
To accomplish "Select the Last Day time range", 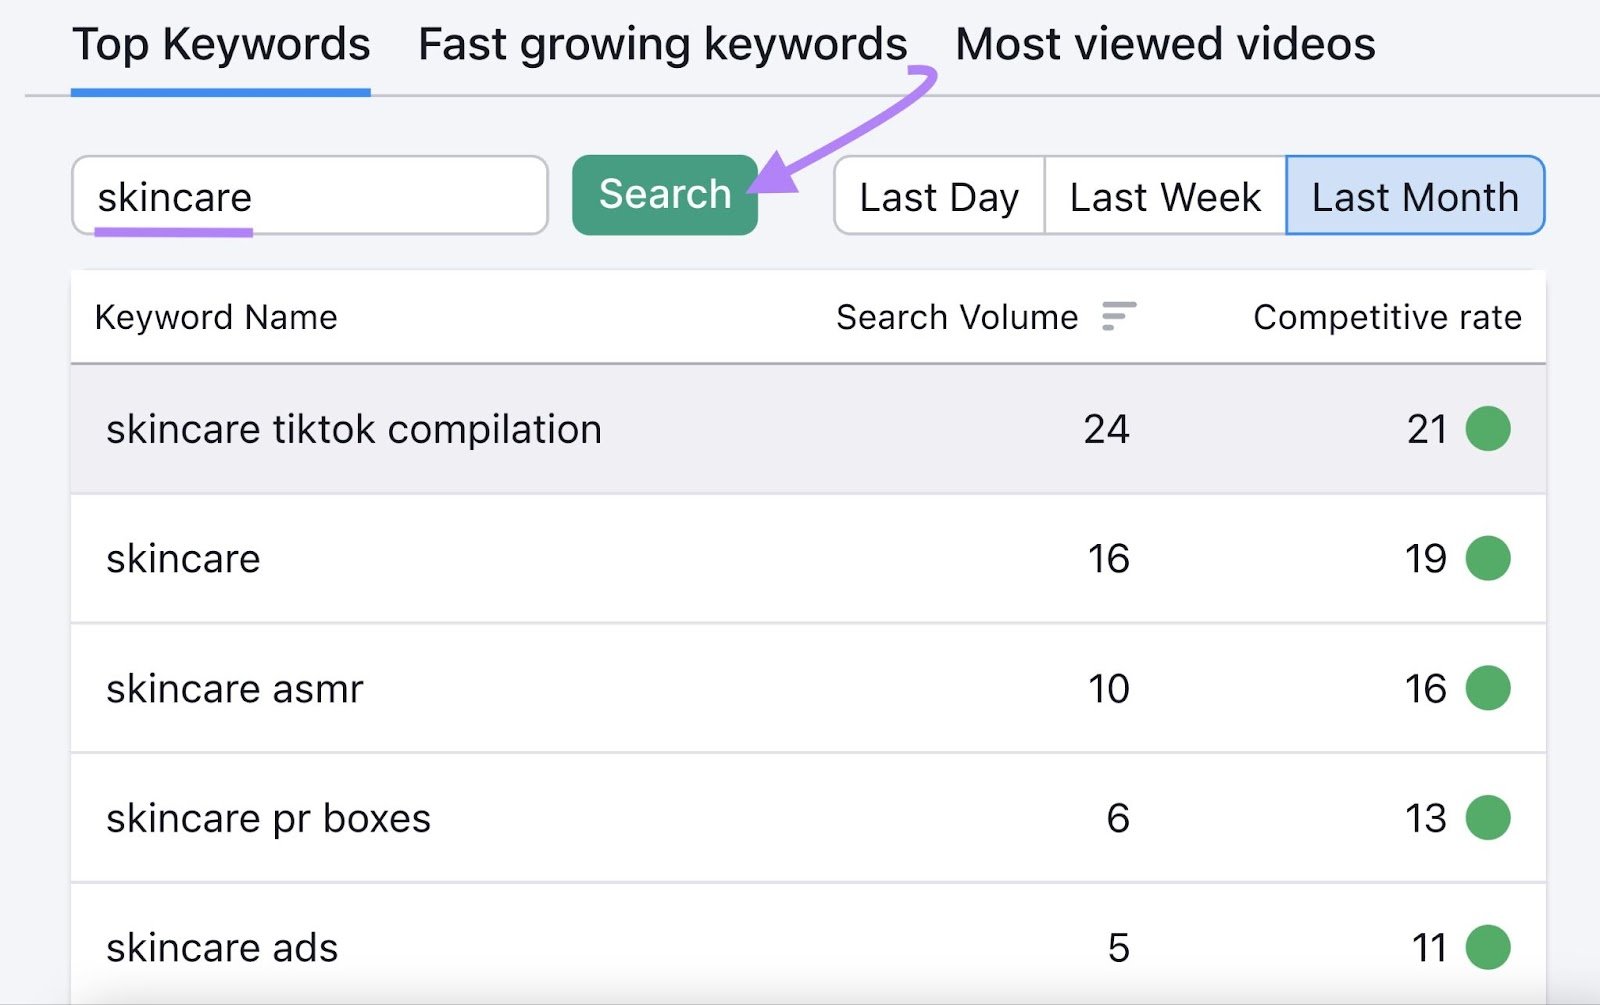I will click(x=939, y=197).
